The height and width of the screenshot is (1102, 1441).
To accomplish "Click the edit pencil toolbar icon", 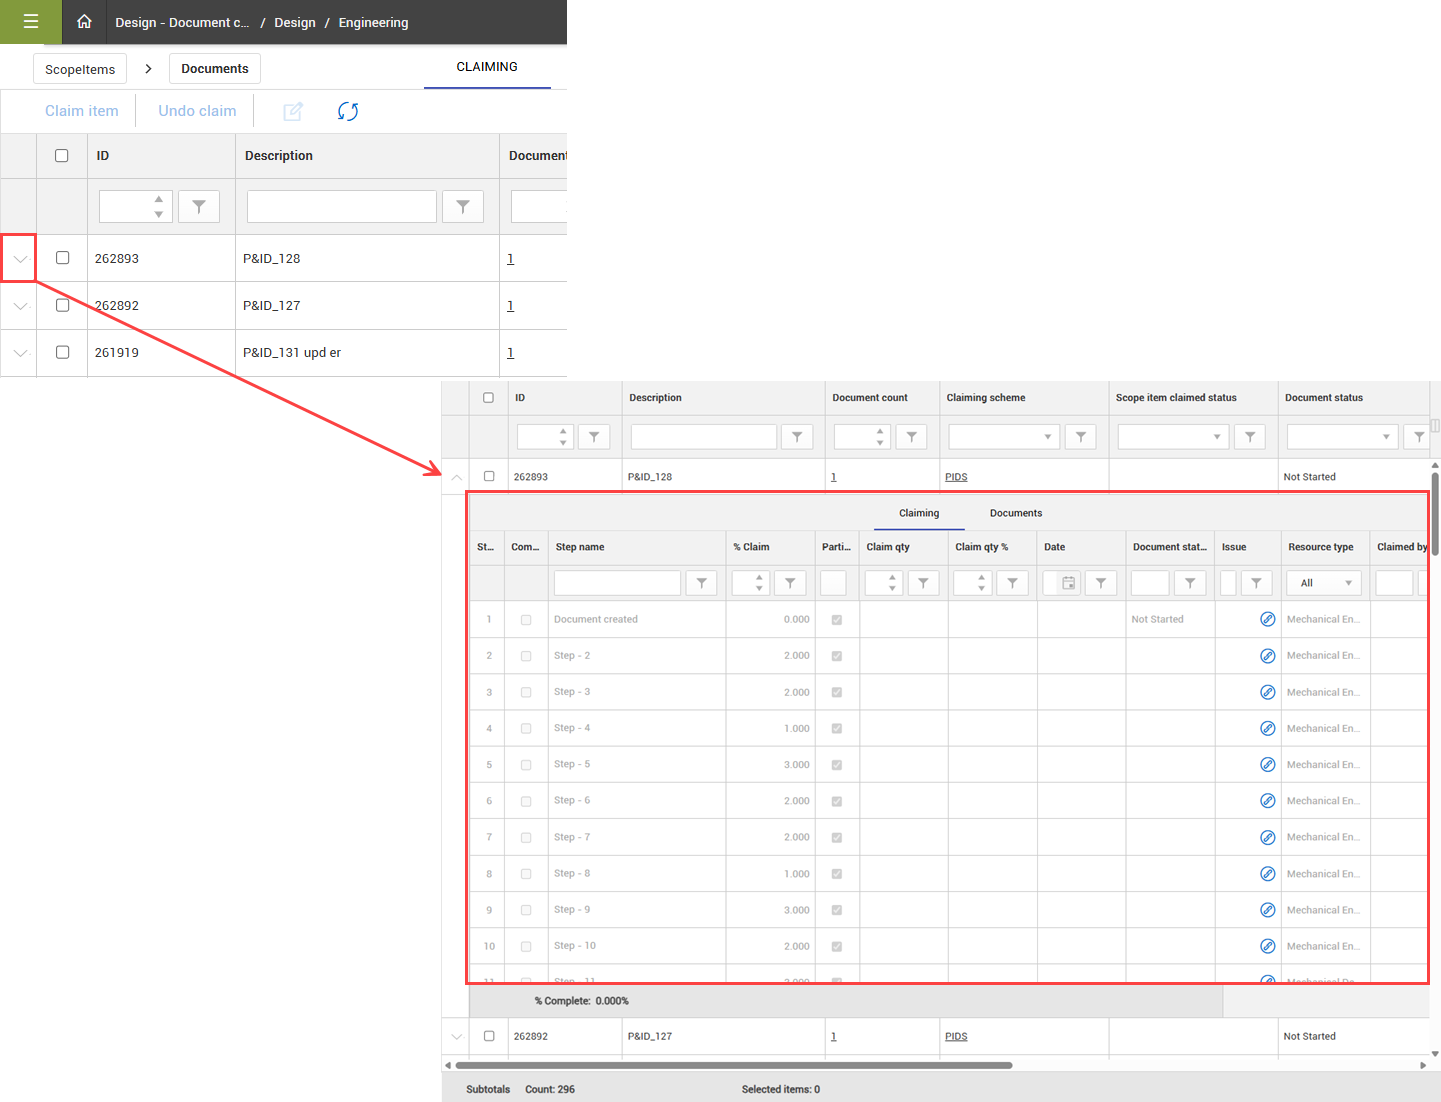I will [x=293, y=111].
